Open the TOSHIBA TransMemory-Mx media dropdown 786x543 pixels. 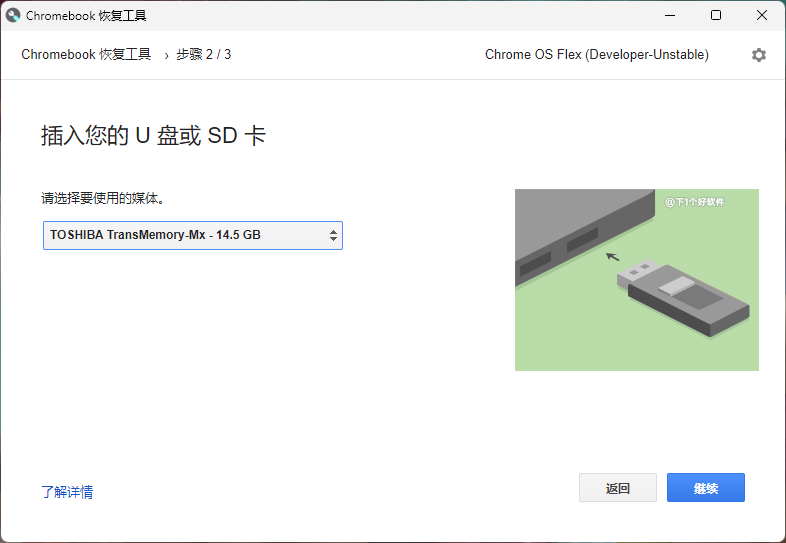click(193, 235)
